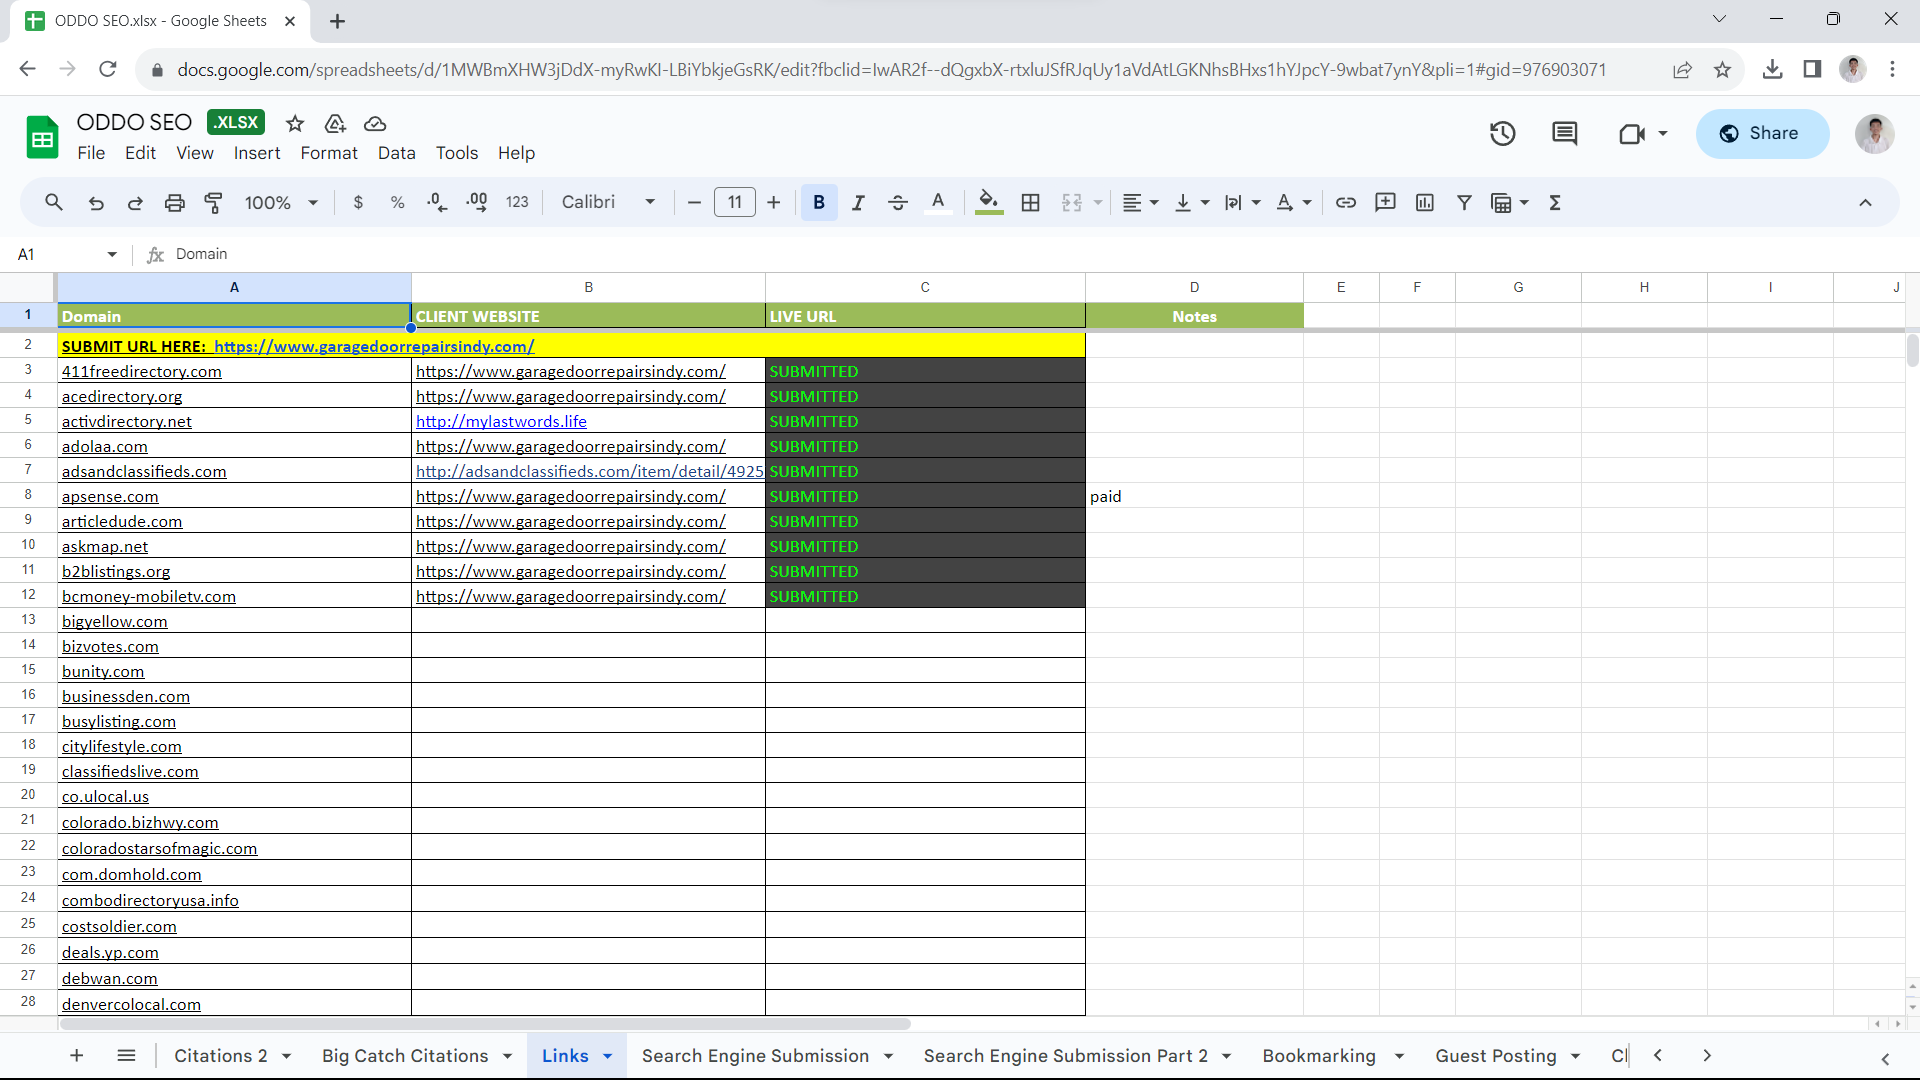Open the zoom level dropdown
This screenshot has width=1920, height=1080.
tap(281, 203)
